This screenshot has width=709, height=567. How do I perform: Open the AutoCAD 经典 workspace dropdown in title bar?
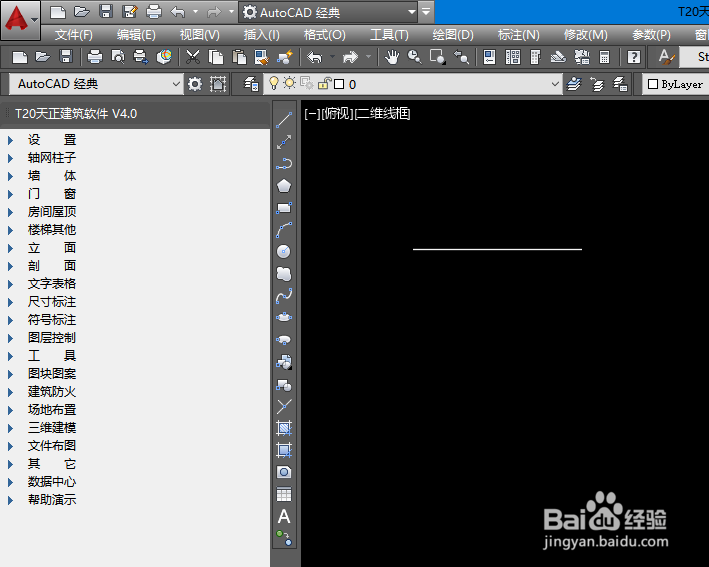pyautogui.click(x=328, y=12)
